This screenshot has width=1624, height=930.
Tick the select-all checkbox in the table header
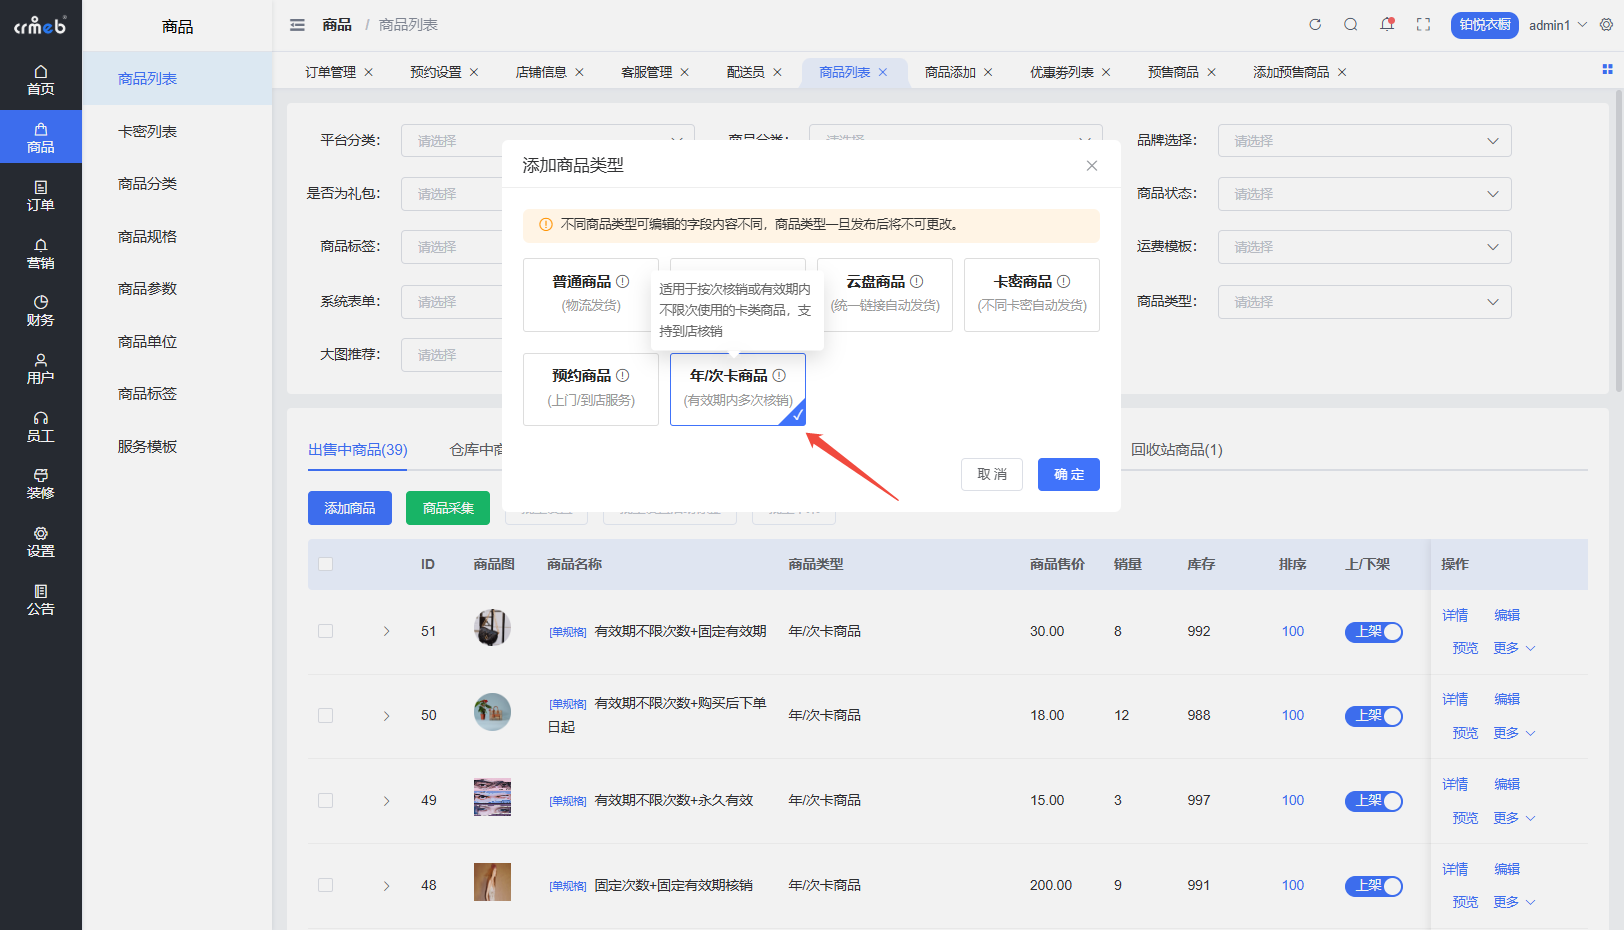[325, 564]
